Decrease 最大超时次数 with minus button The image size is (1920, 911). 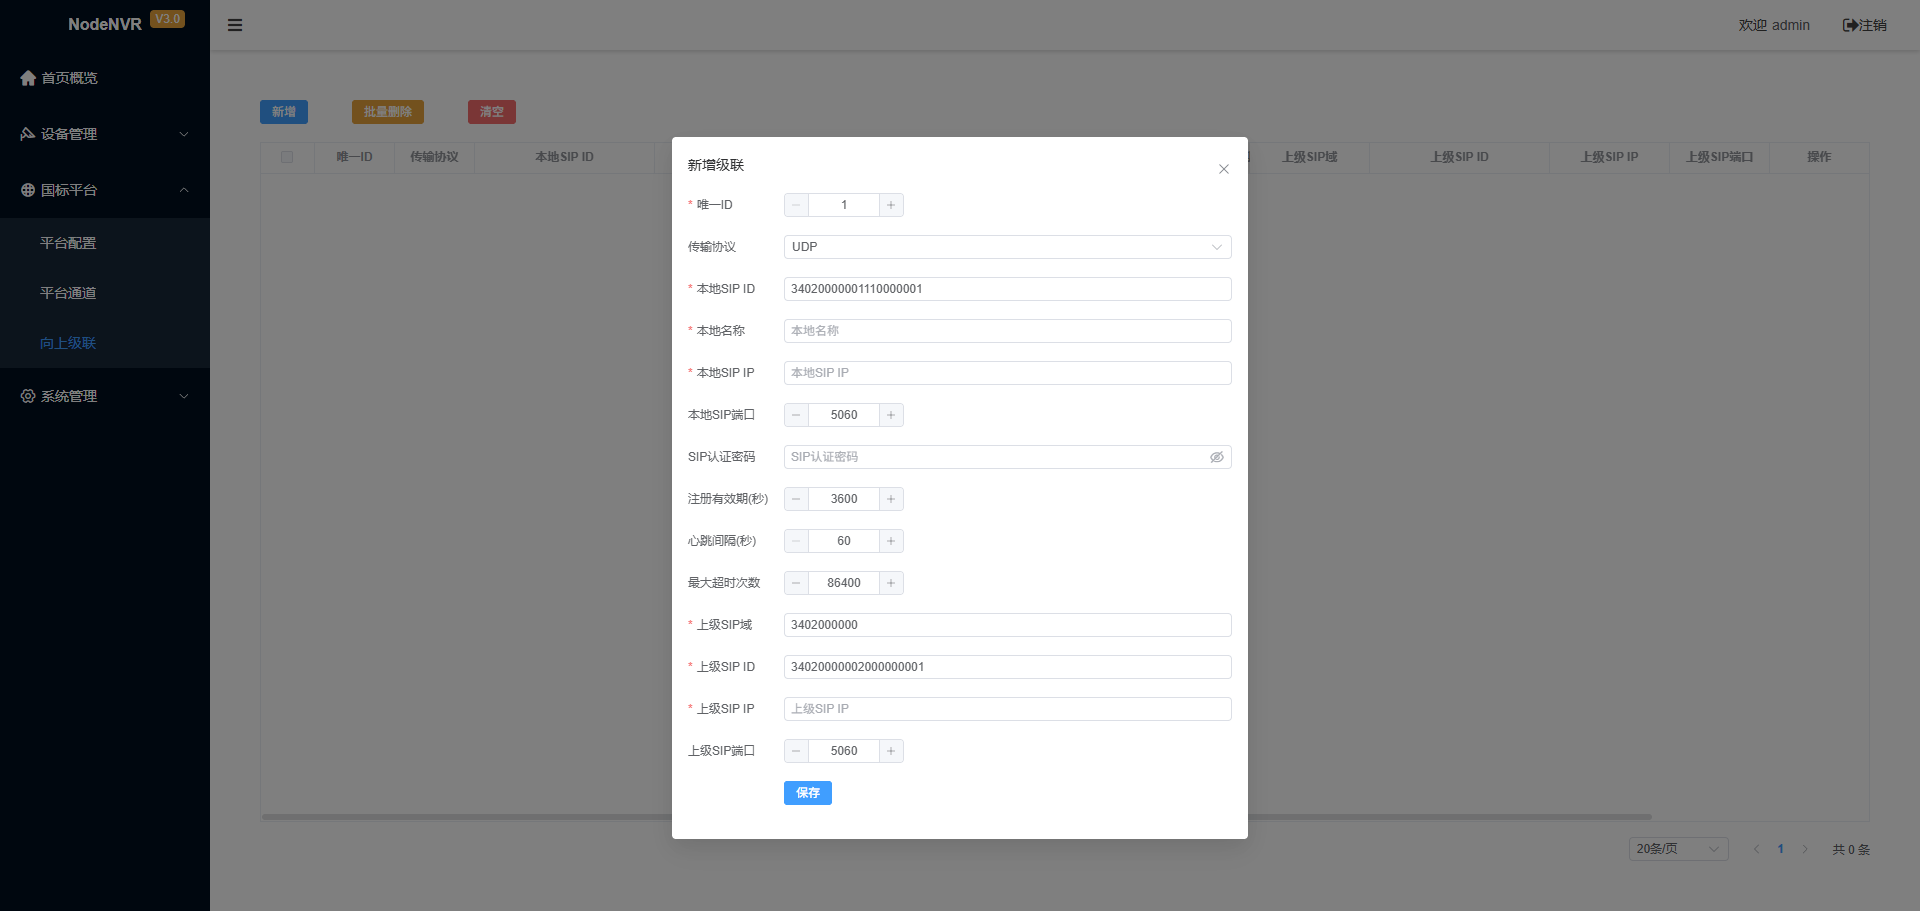tap(797, 583)
